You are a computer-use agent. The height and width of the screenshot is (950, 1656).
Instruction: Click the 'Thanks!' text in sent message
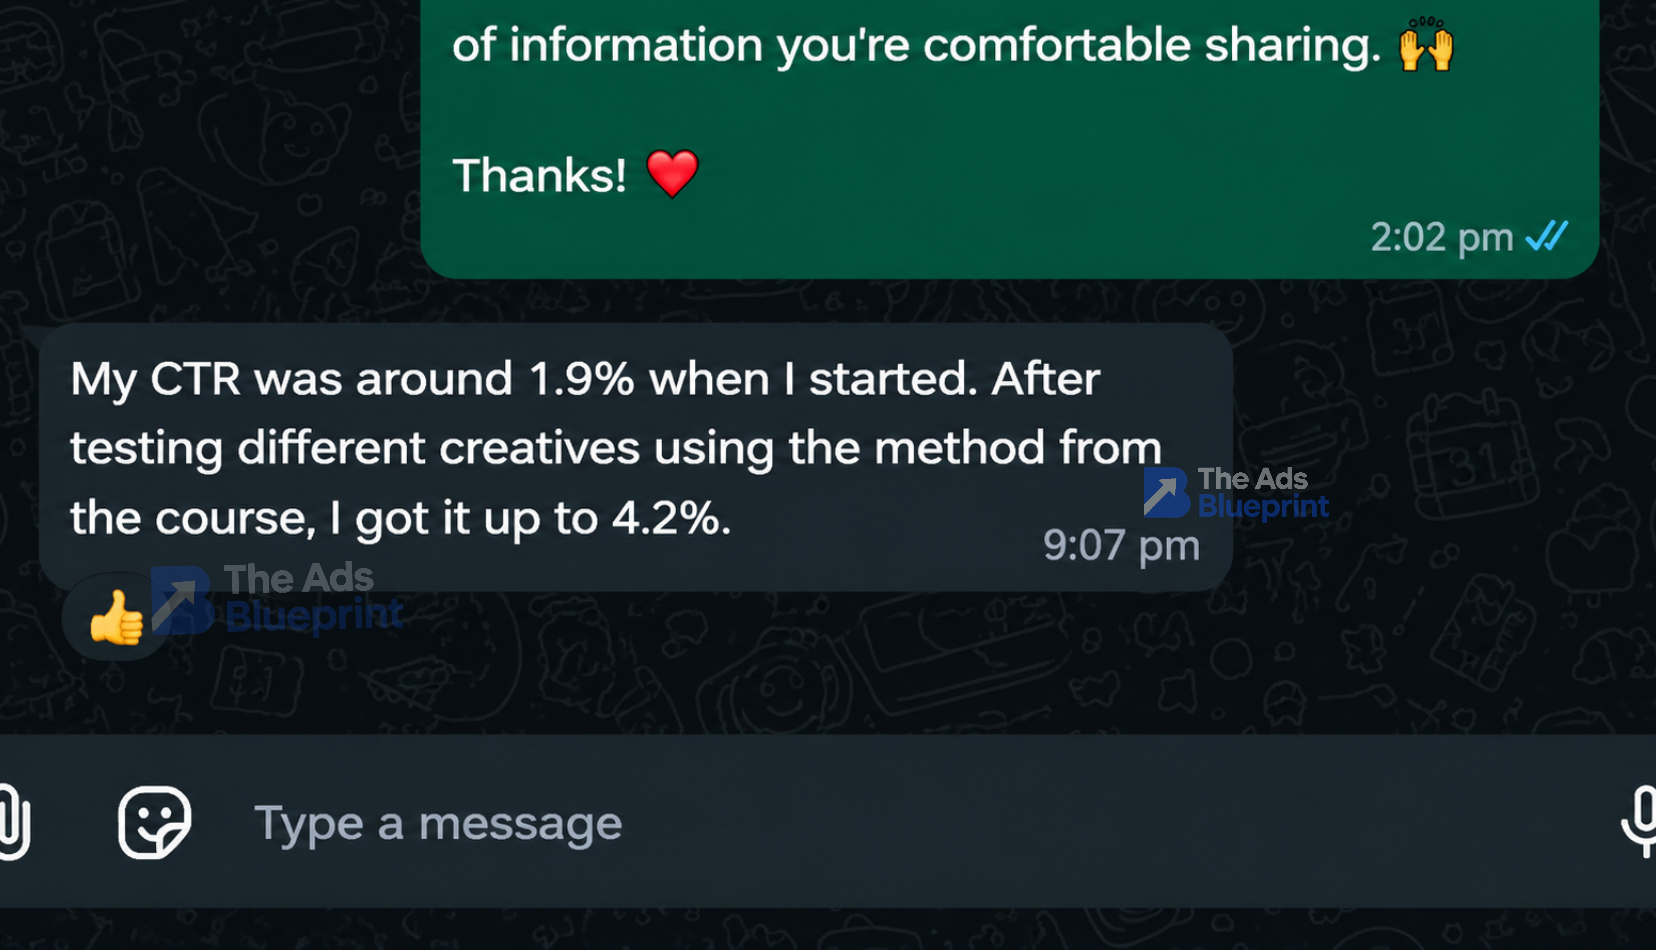539,176
